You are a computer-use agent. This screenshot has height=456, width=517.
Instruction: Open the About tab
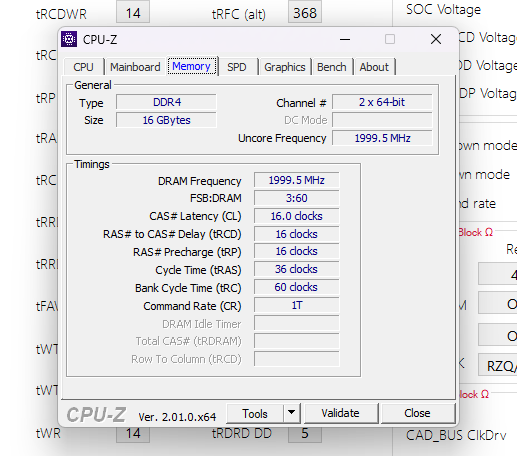pos(374,67)
